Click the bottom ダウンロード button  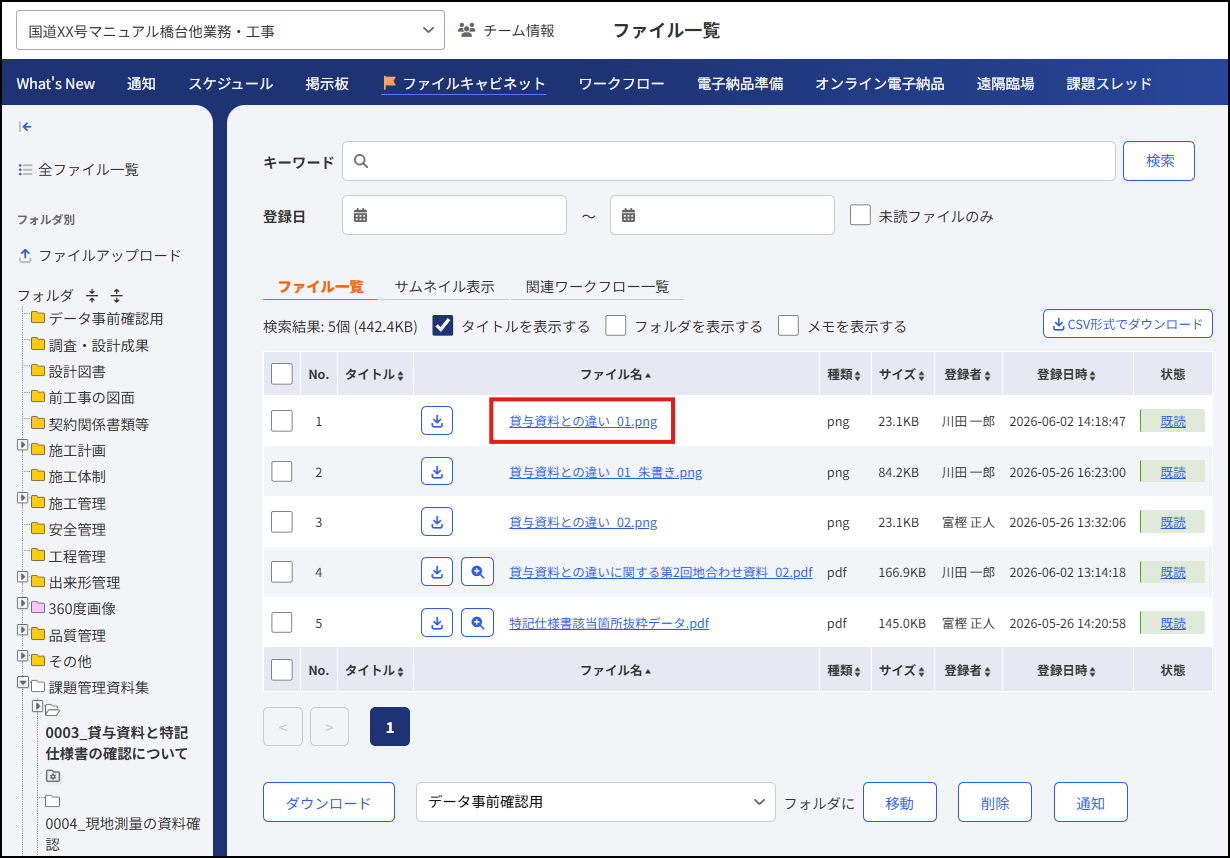[x=328, y=802]
